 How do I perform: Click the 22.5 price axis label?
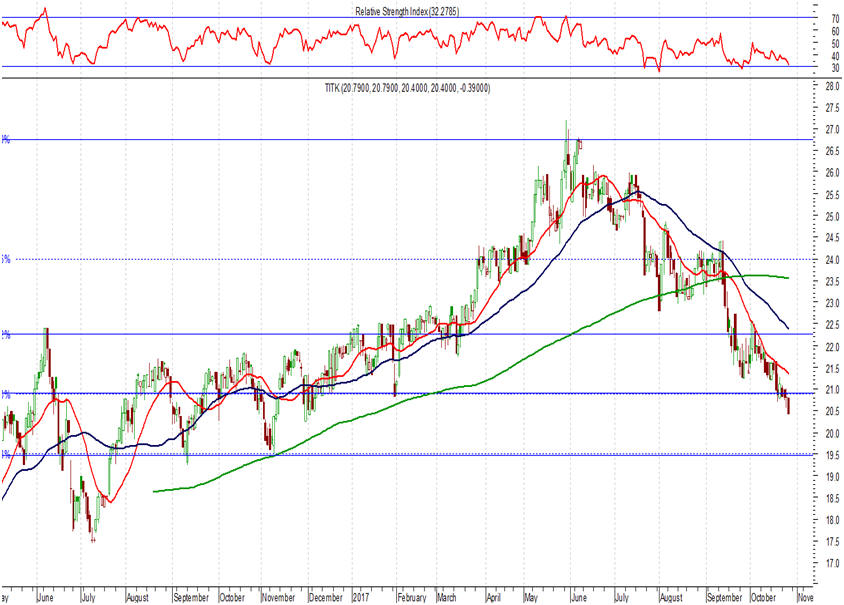832,325
